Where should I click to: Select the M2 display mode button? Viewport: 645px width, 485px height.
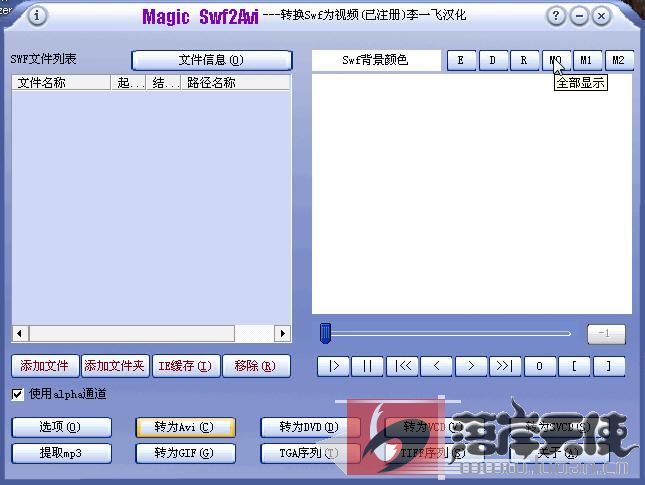tap(619, 60)
